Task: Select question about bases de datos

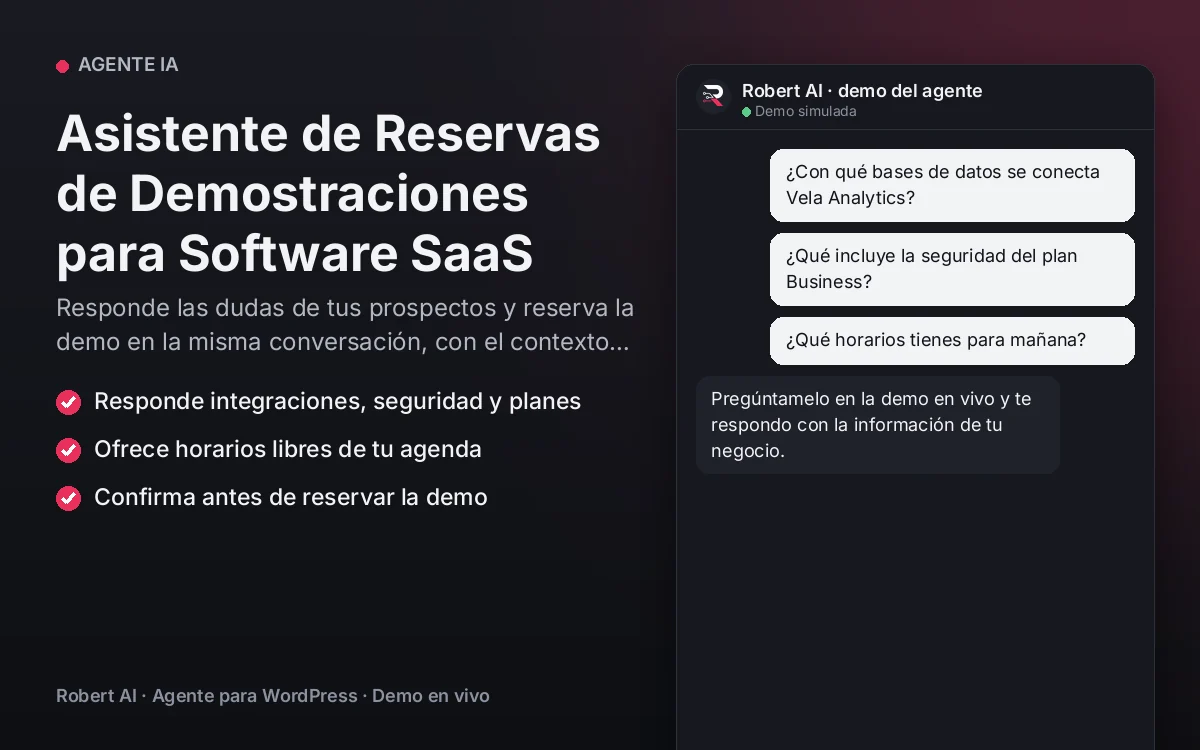Action: (x=952, y=185)
